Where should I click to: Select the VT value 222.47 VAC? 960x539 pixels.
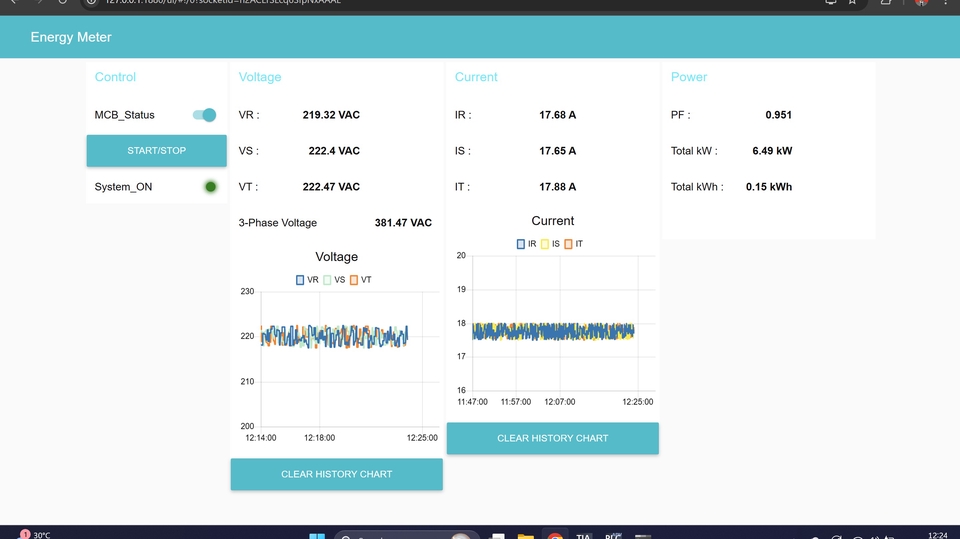pyautogui.click(x=331, y=187)
